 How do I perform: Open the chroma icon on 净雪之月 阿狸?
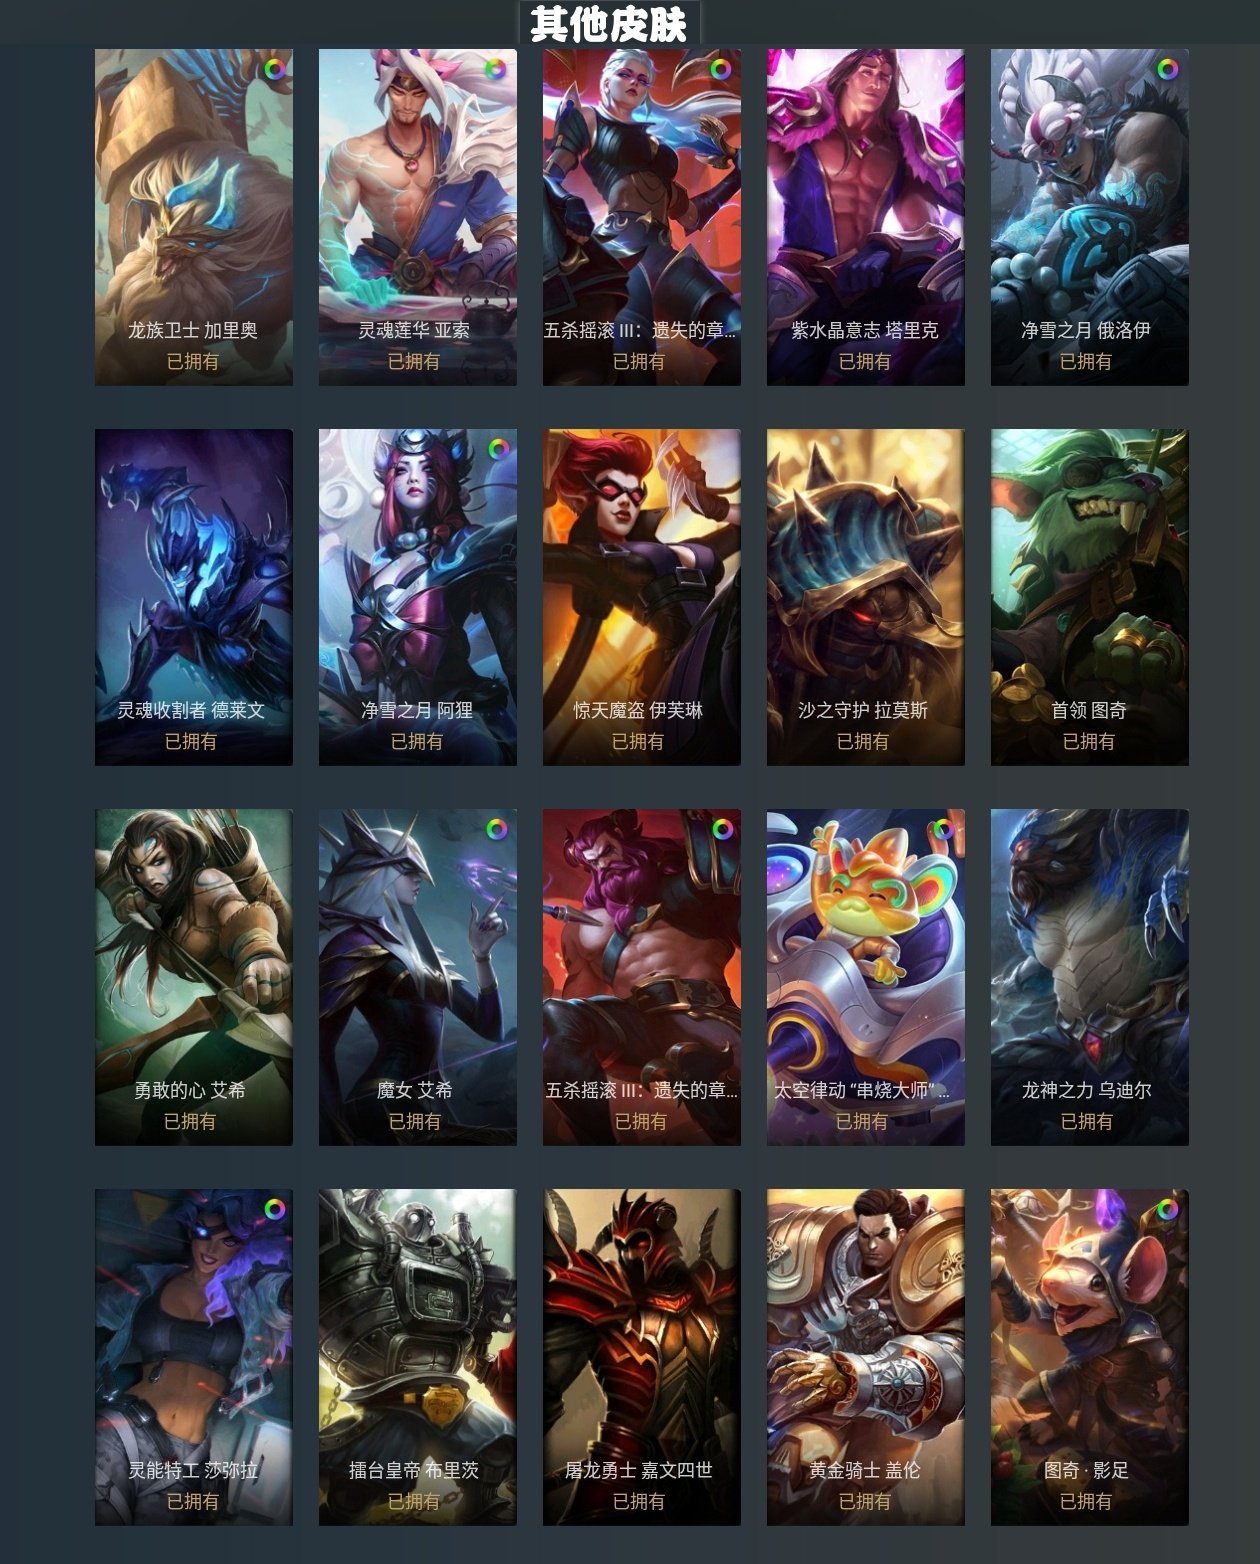(497, 449)
